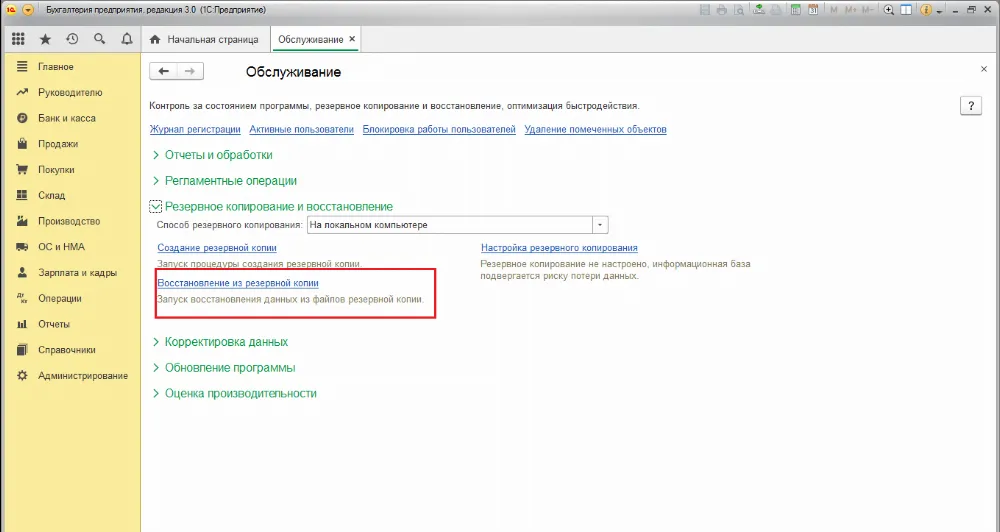1000x532 pixels.
Task: Click the home icon on Начальная страница tab
Action: pos(155,40)
